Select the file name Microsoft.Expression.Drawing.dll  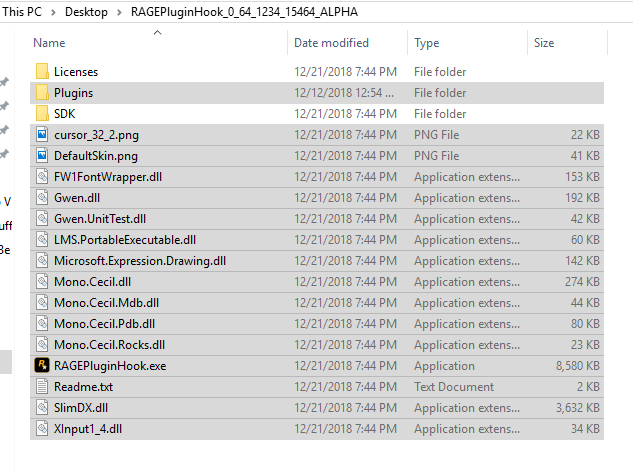[140, 261]
